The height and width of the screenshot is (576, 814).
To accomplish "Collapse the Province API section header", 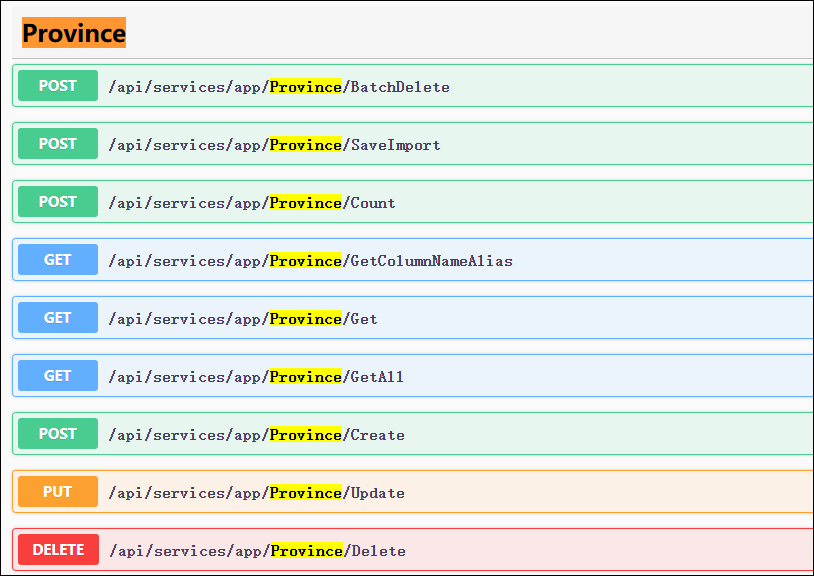I will (74, 33).
